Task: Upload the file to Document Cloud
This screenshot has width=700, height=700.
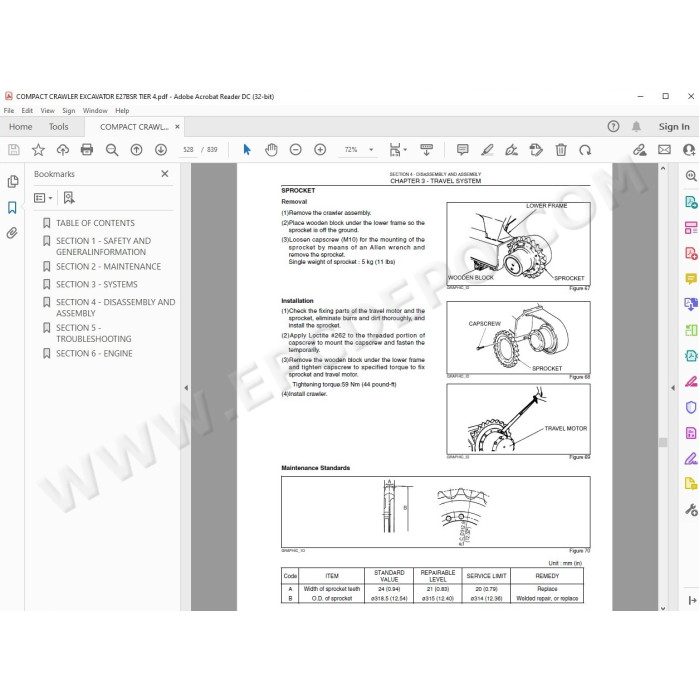Action: click(x=62, y=150)
